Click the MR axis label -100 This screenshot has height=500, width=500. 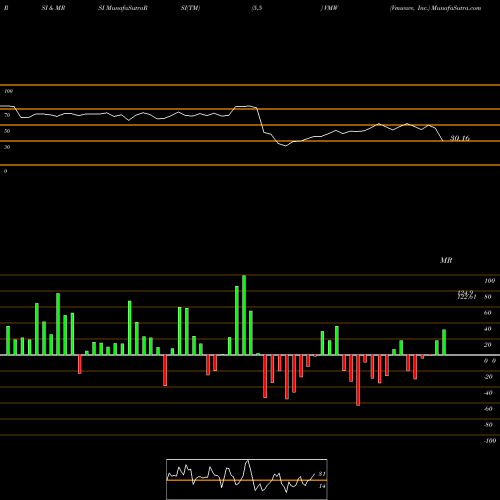pos(490,441)
